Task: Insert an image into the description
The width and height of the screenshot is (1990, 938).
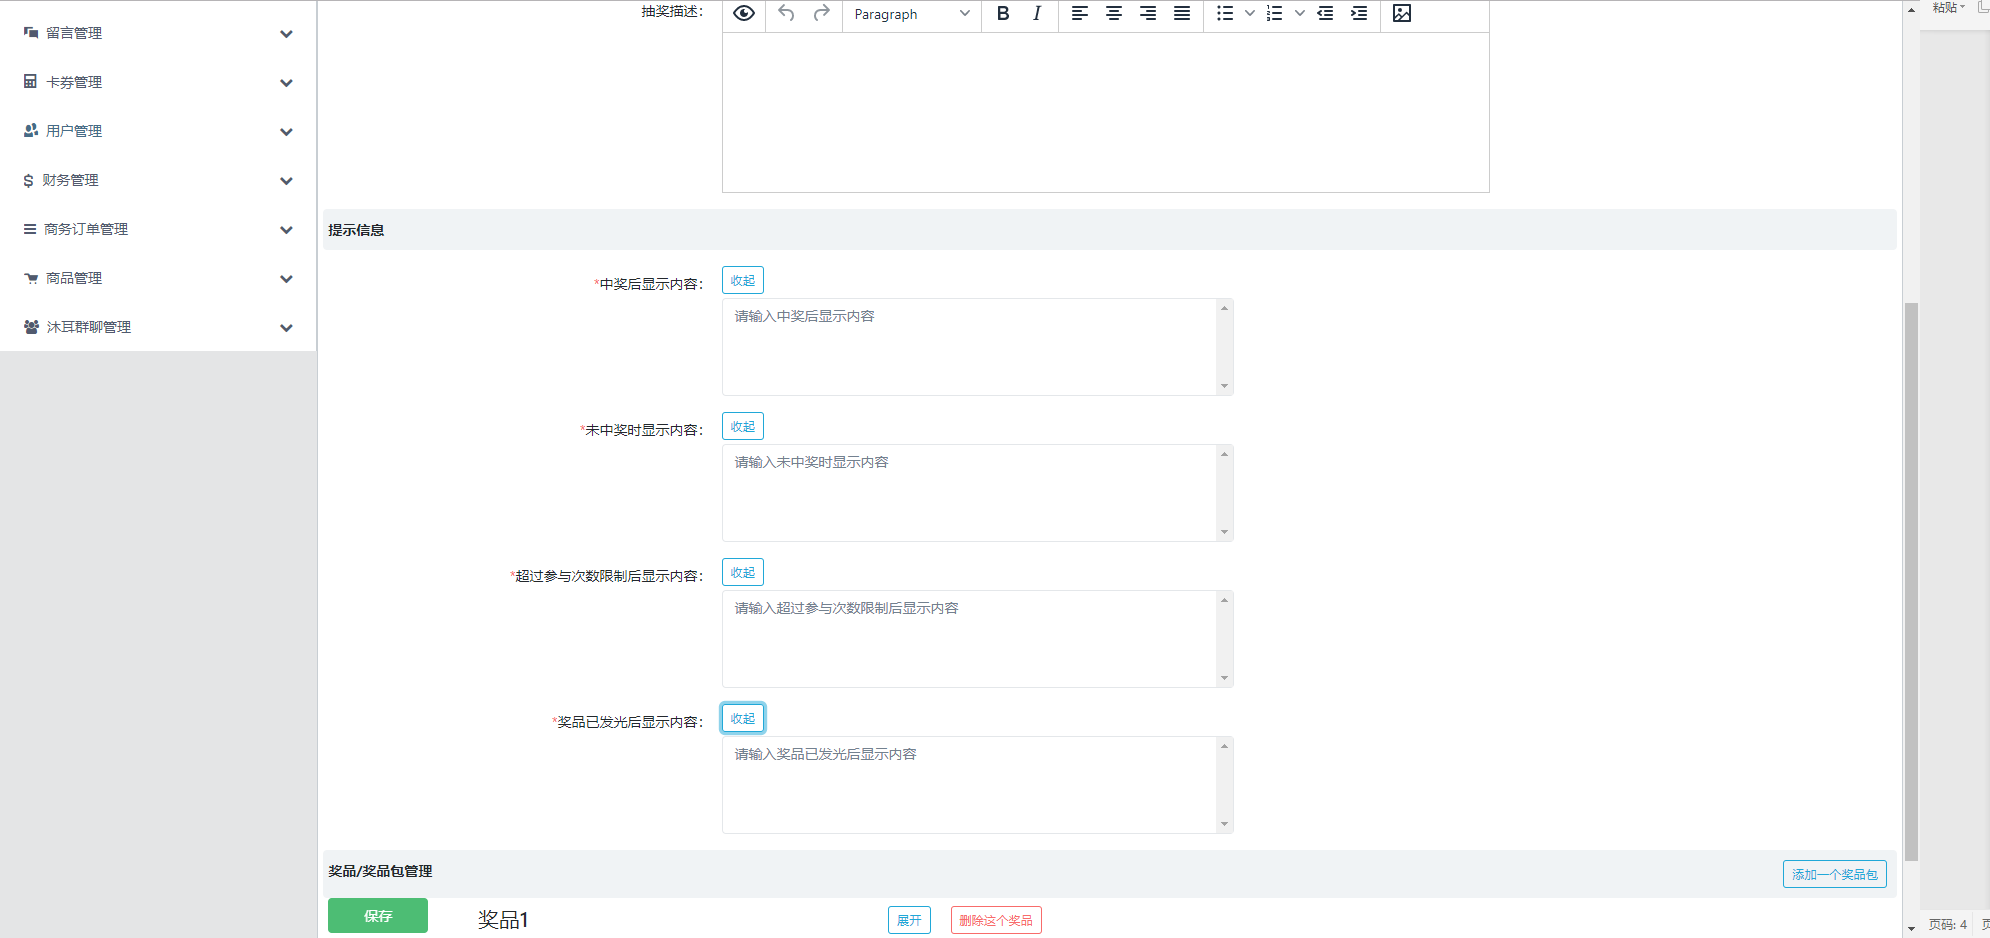Action: click(1402, 14)
